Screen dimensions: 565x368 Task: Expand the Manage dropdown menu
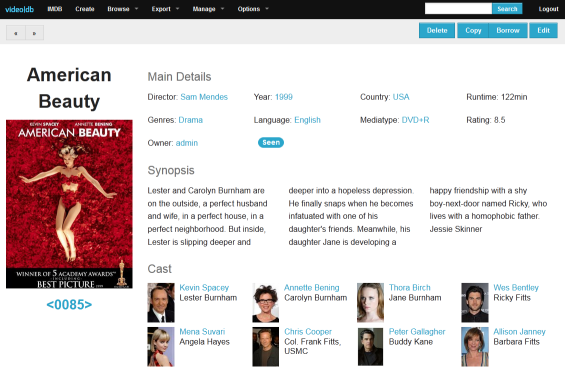[208, 9]
